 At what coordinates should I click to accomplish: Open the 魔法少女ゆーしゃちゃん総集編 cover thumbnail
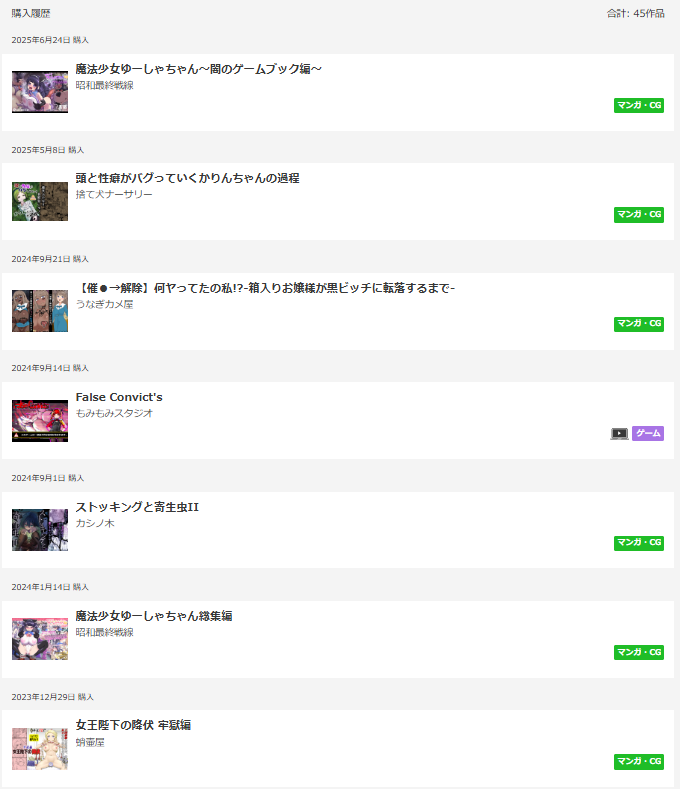(x=40, y=639)
